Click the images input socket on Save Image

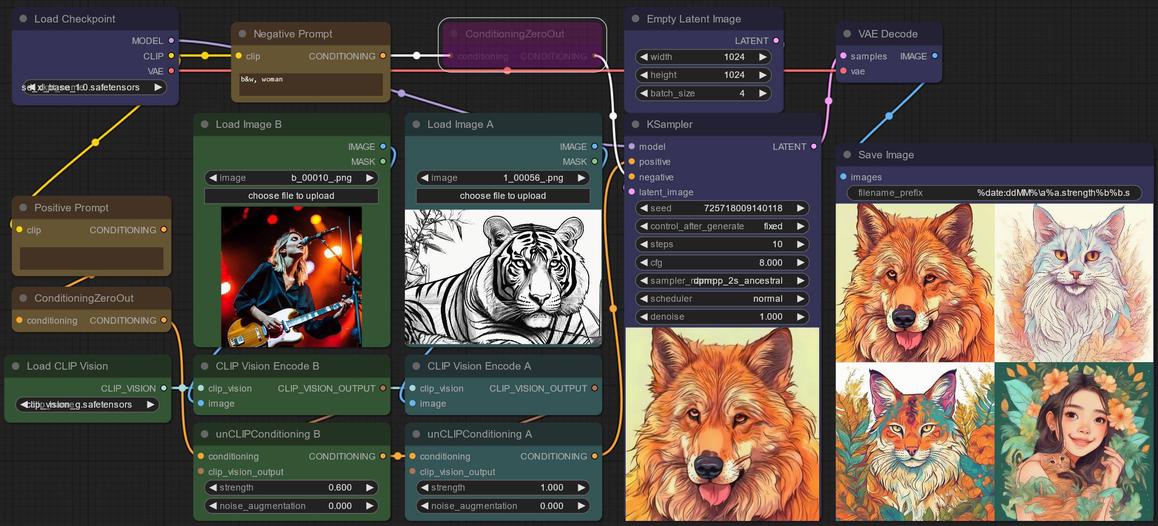pyautogui.click(x=843, y=177)
